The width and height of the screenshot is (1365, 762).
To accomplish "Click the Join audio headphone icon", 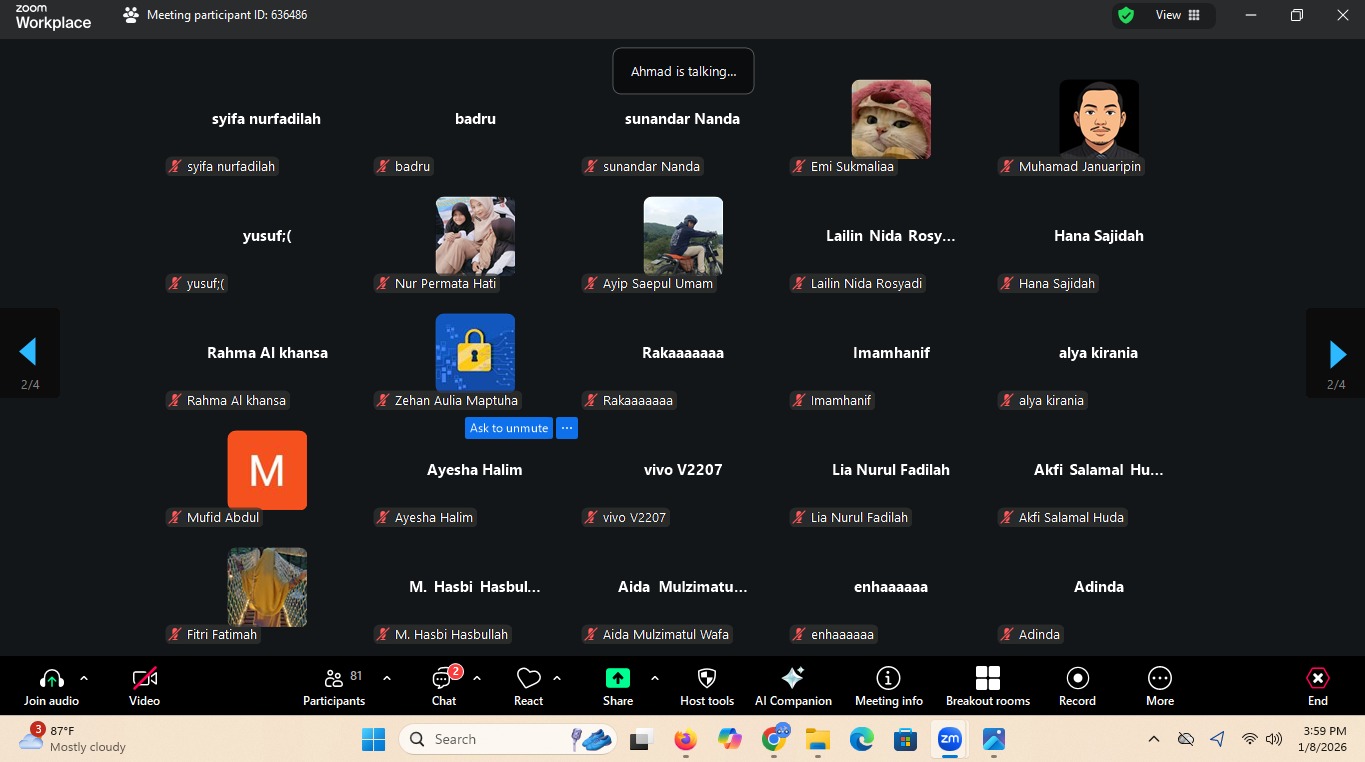I will (x=51, y=678).
